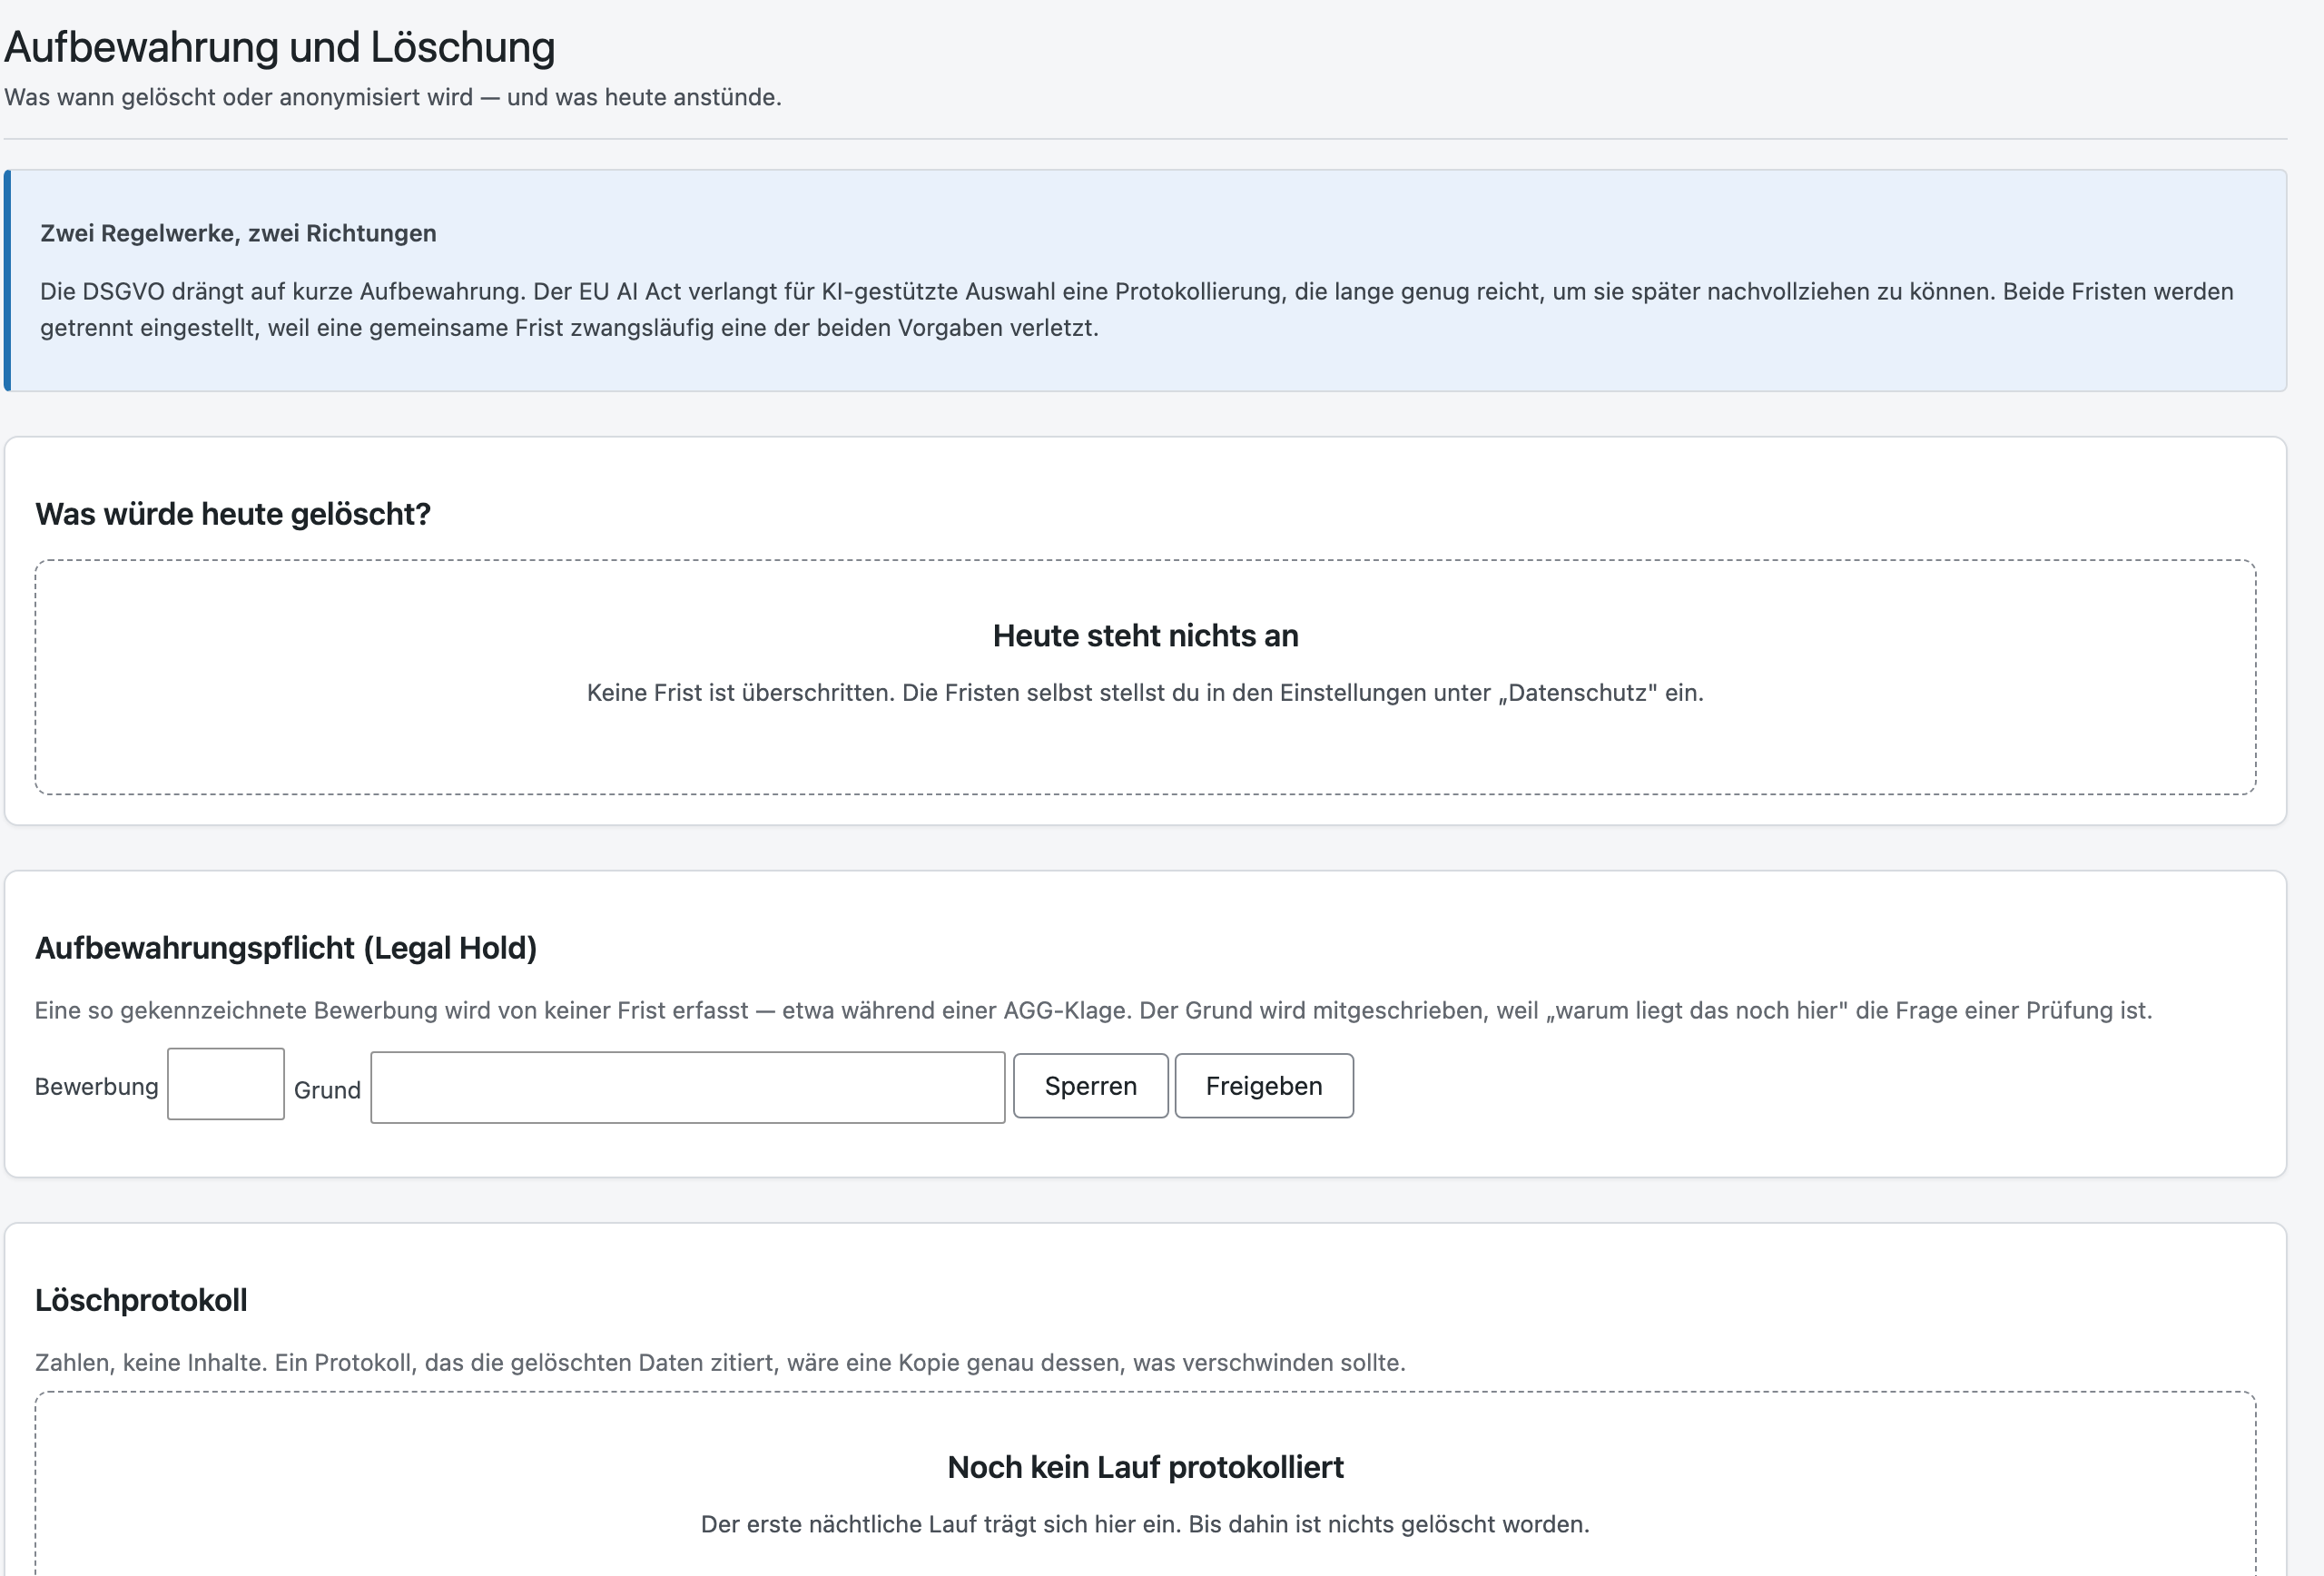Click the Freigeben button
This screenshot has height=1576, width=2324.
pyautogui.click(x=1264, y=1086)
